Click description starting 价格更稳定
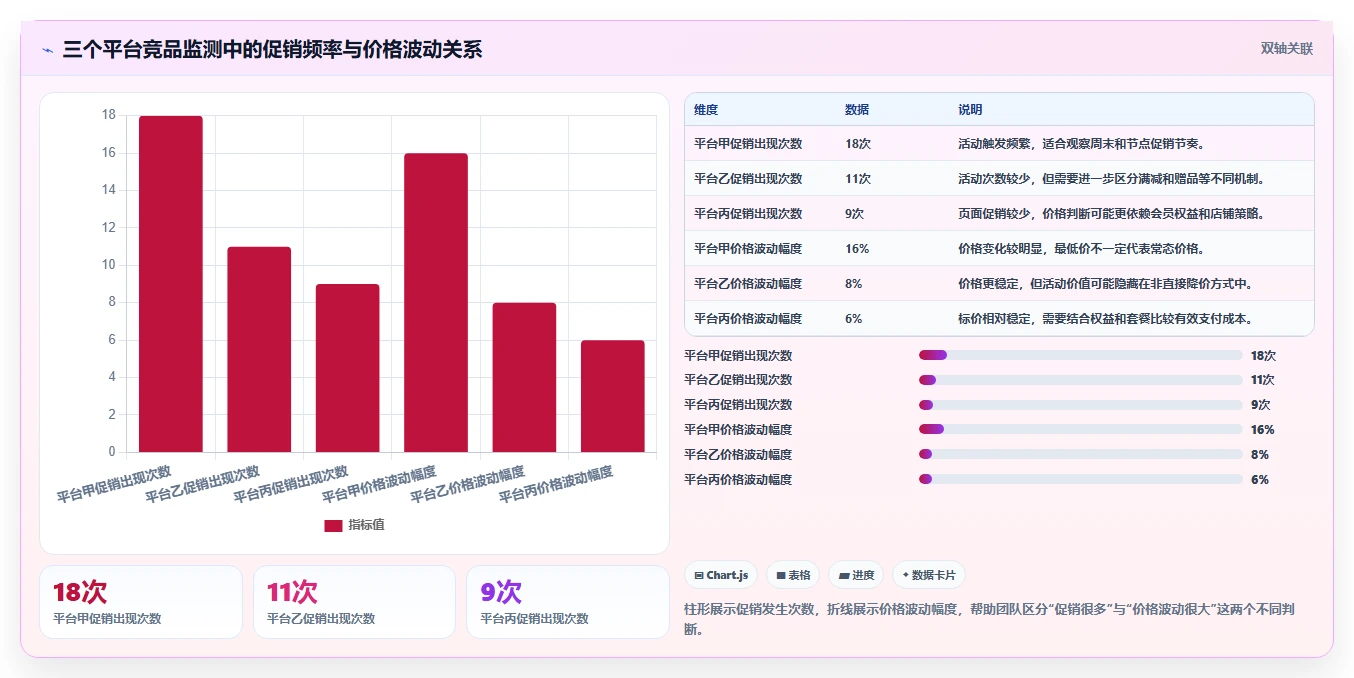The width and height of the screenshot is (1354, 678). tap(1105, 284)
